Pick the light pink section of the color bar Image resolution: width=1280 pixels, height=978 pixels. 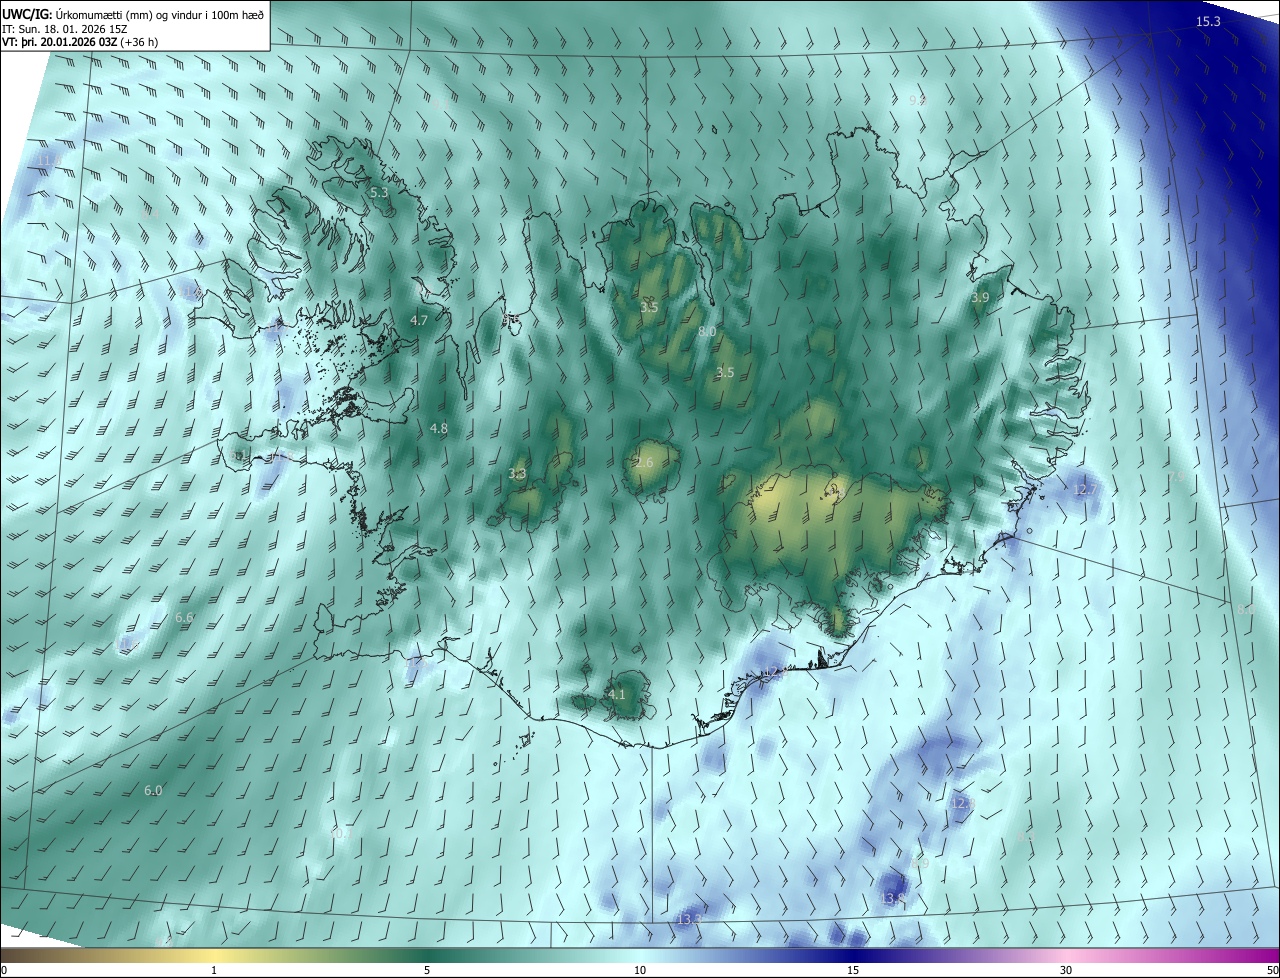coord(1066,955)
